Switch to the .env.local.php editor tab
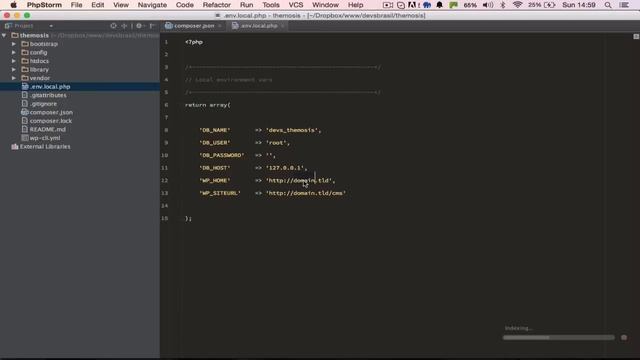This screenshot has width=640, height=360. pos(259,26)
